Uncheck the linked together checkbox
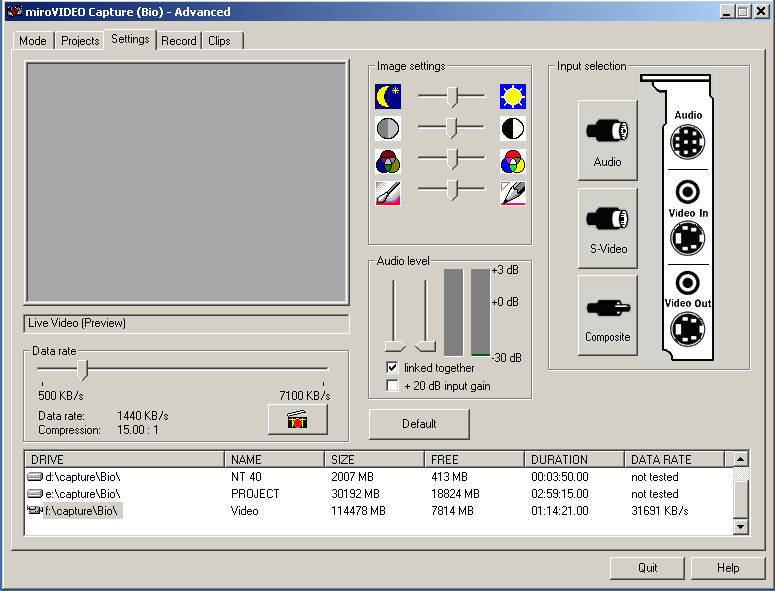The width and height of the screenshot is (775, 591). (393, 368)
